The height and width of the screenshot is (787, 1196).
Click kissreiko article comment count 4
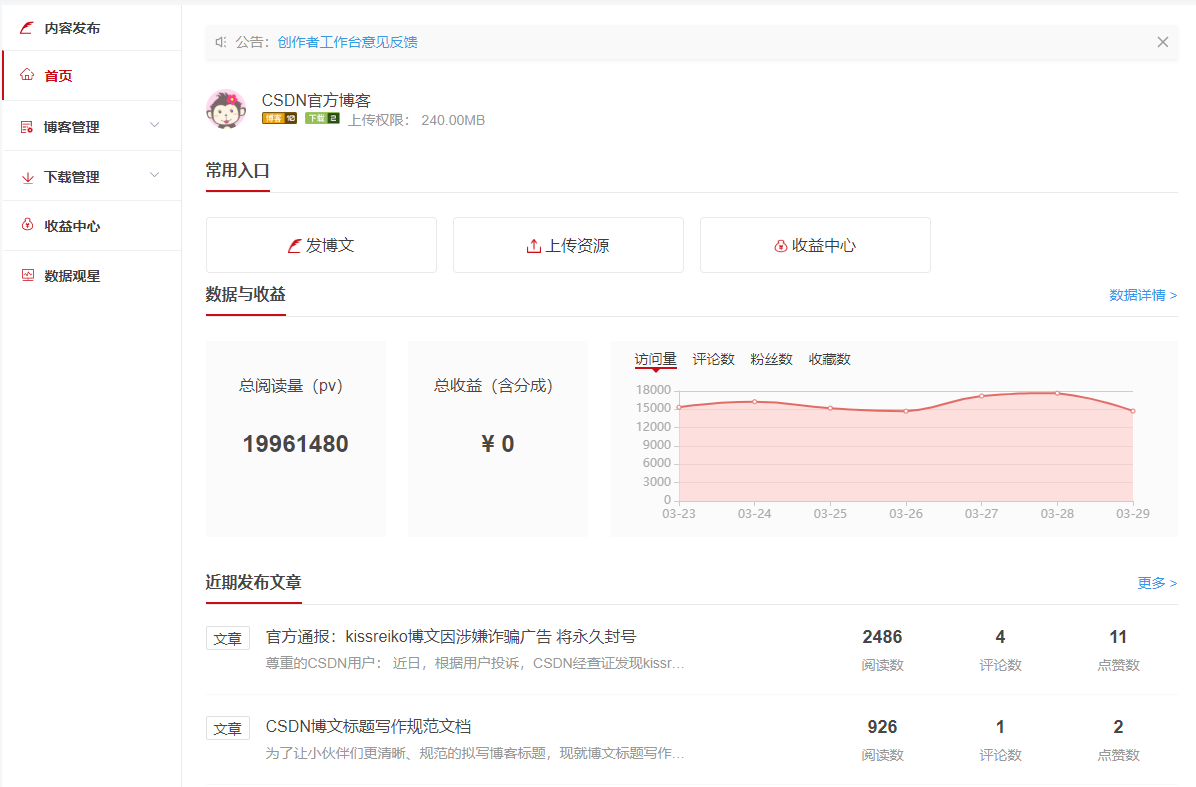[x=1000, y=637]
